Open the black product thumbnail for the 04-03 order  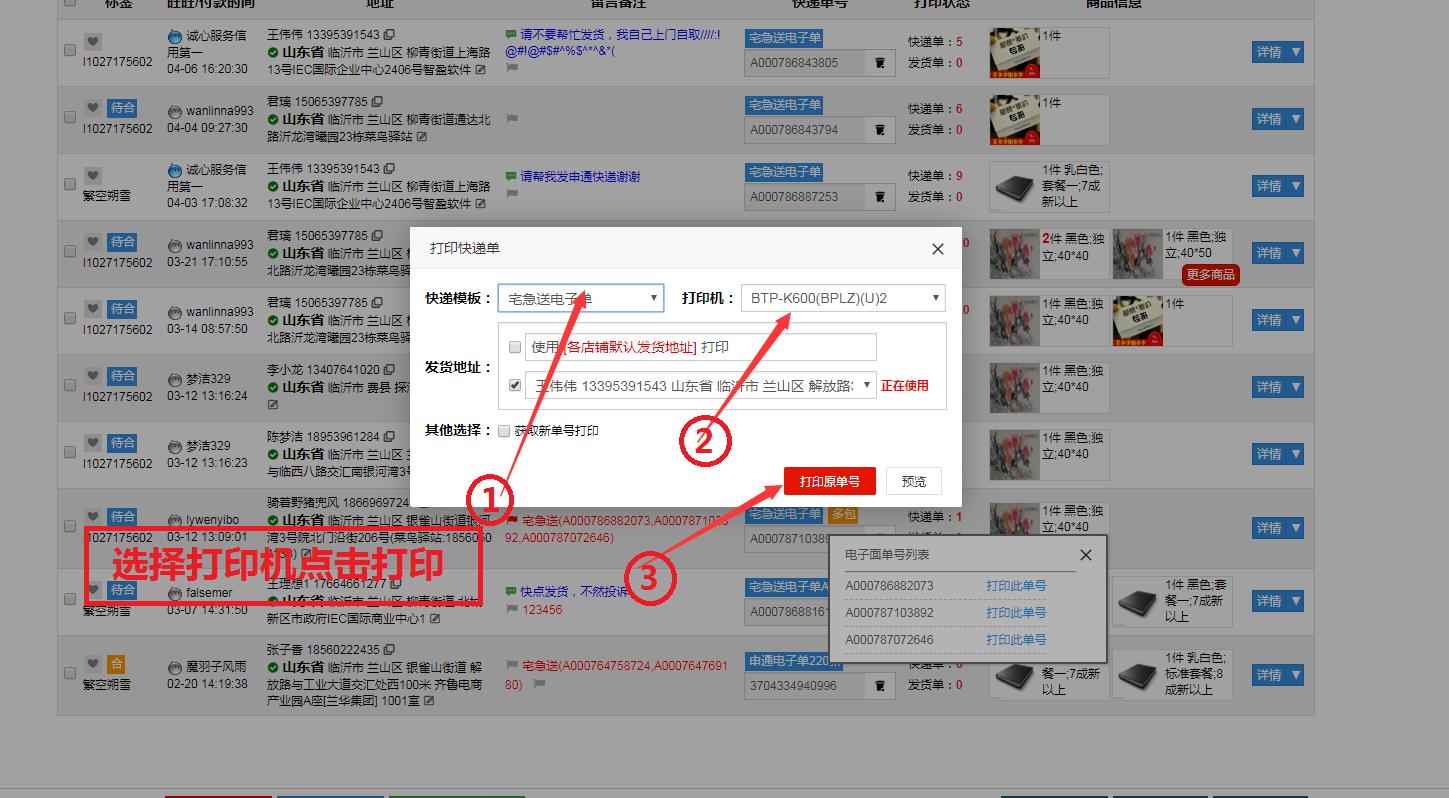point(1014,187)
